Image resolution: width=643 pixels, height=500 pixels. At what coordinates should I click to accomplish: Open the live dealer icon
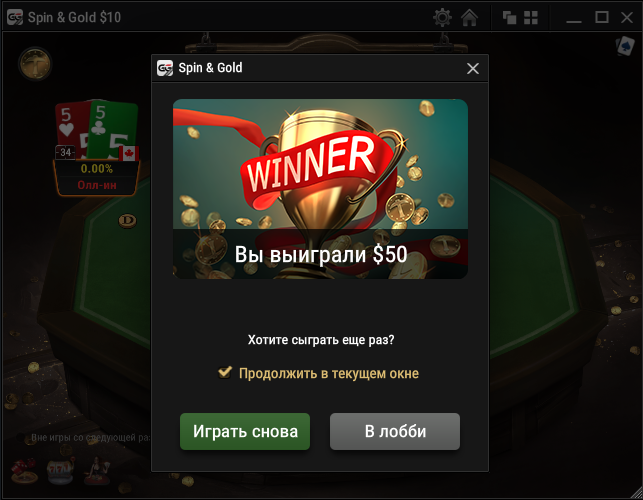tap(97, 471)
